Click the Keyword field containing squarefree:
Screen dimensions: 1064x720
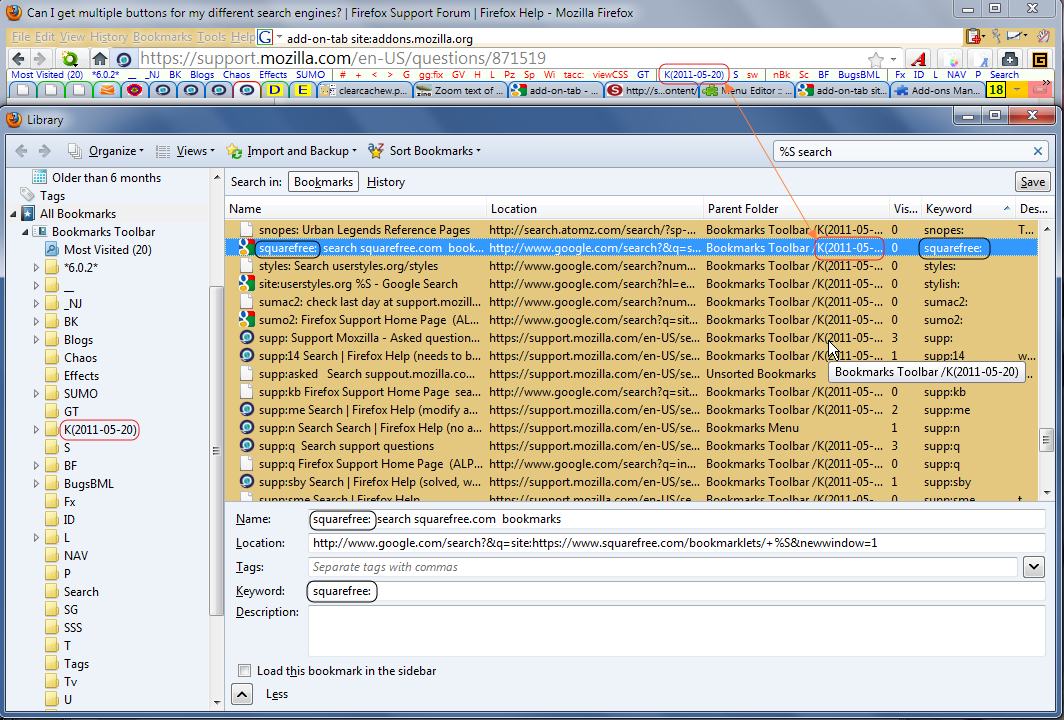pyautogui.click(x=676, y=591)
